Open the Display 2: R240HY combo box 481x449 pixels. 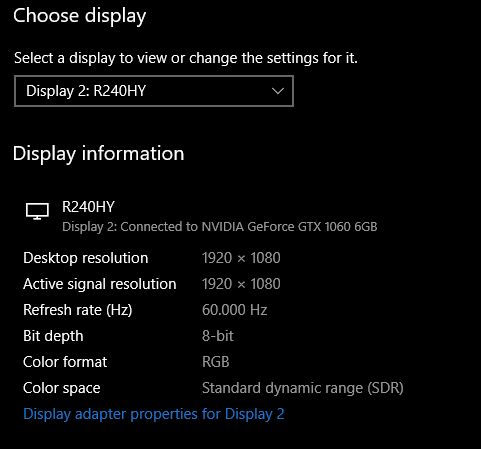154,91
